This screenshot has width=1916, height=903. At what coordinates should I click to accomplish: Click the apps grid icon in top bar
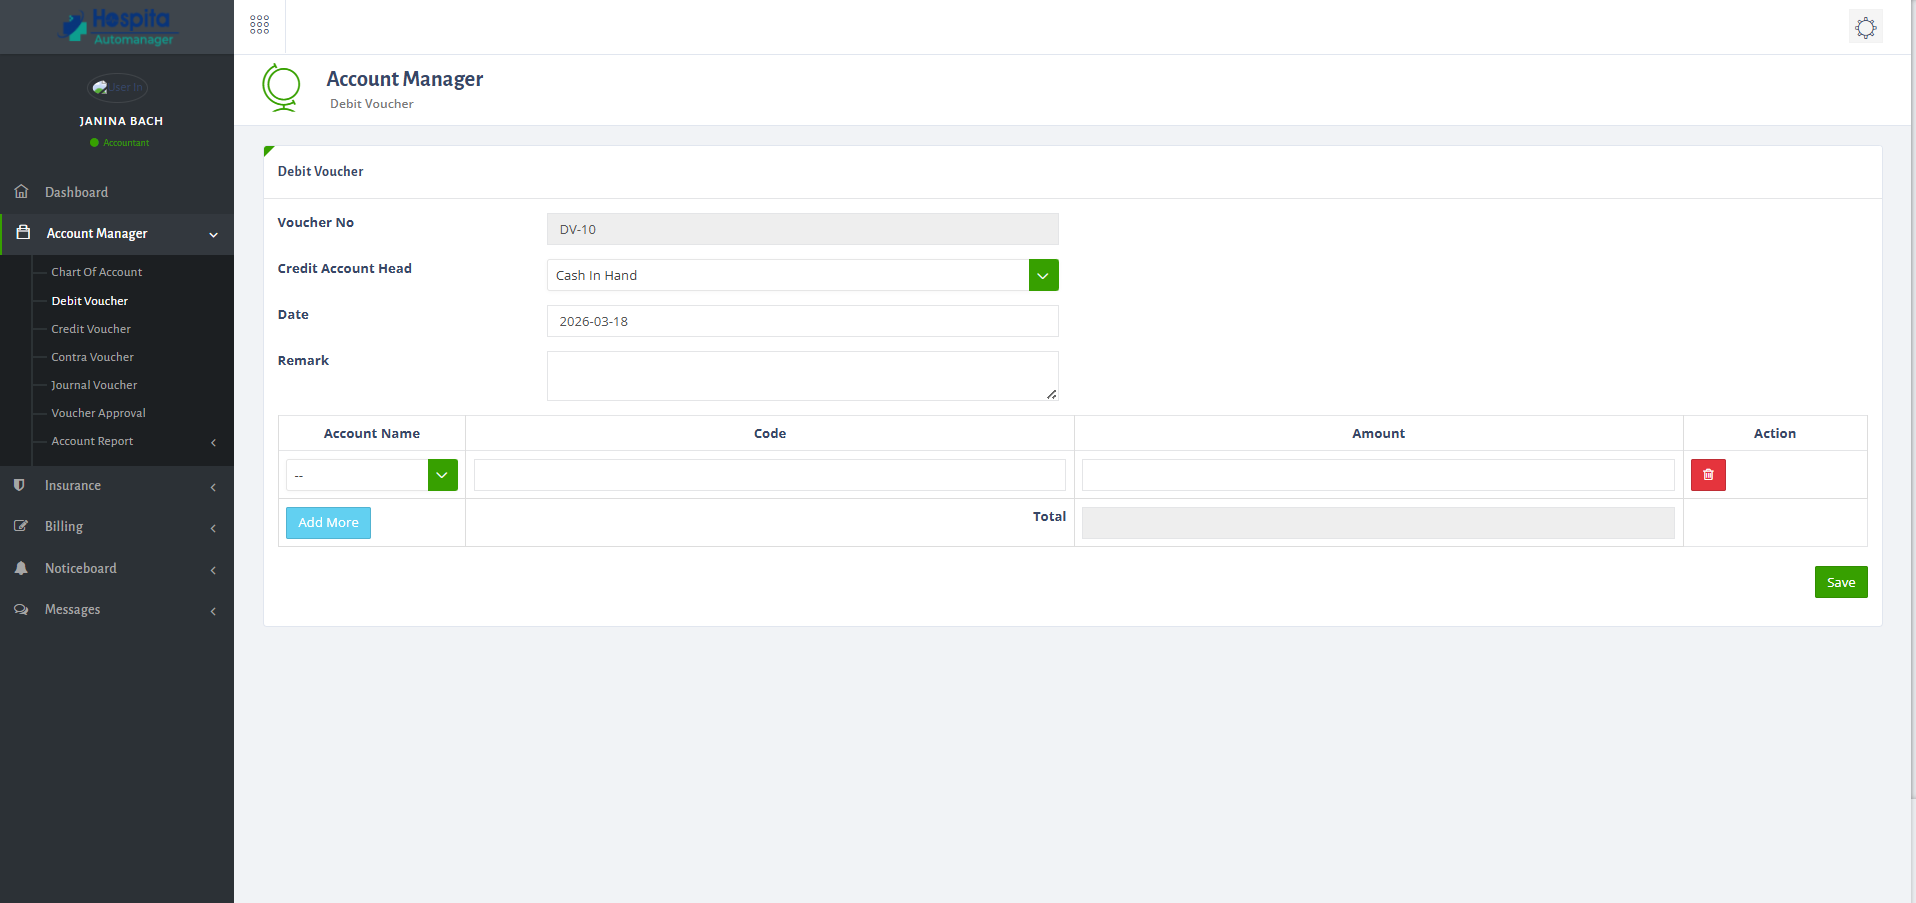(x=259, y=24)
